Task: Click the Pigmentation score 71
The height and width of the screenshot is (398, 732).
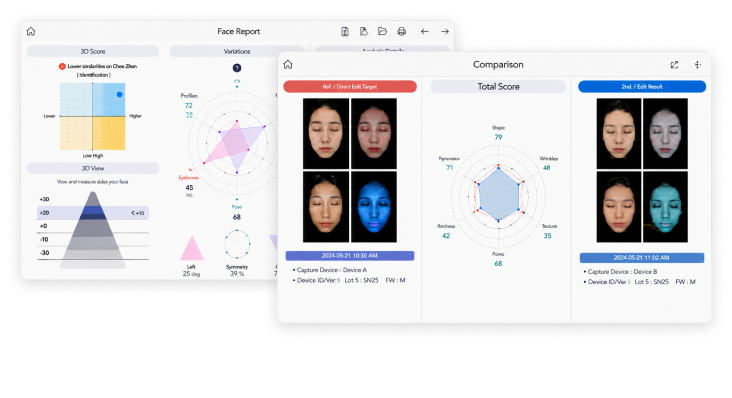Action: (450, 168)
